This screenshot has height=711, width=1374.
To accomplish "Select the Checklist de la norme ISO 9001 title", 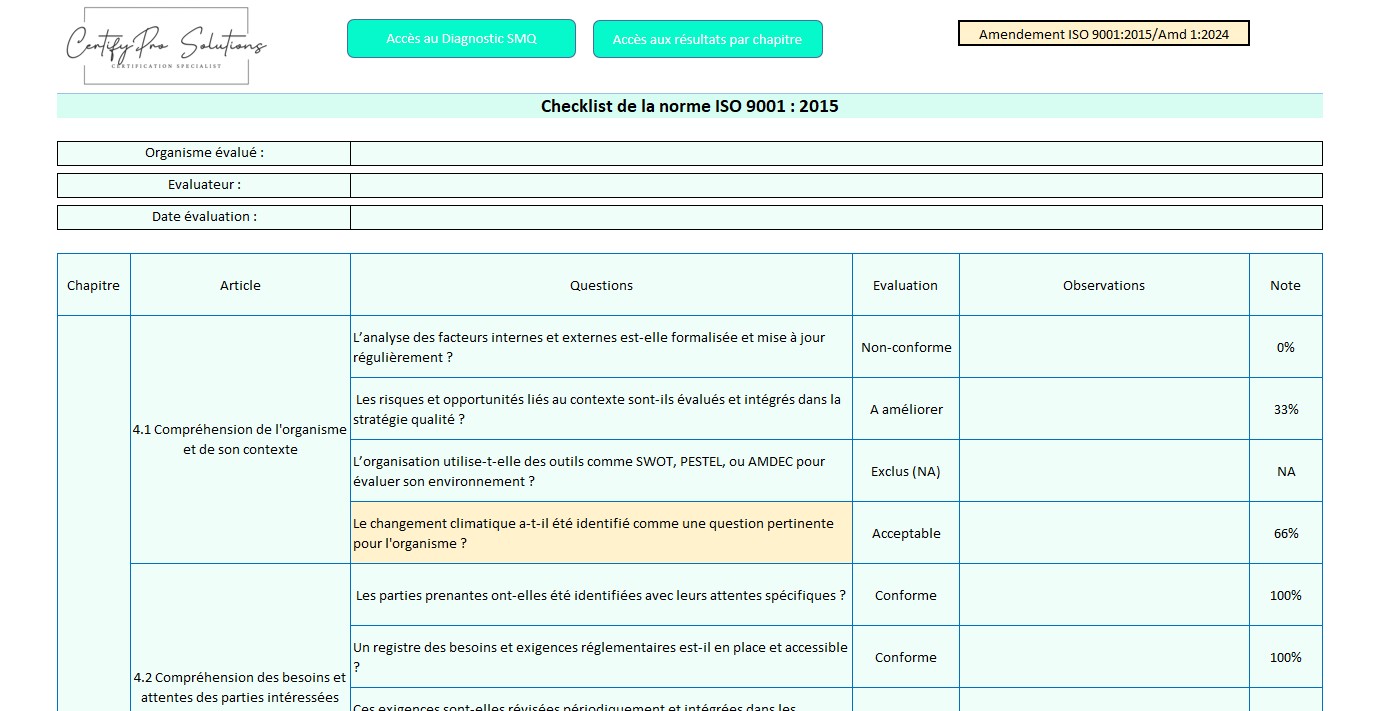I will (x=690, y=106).
